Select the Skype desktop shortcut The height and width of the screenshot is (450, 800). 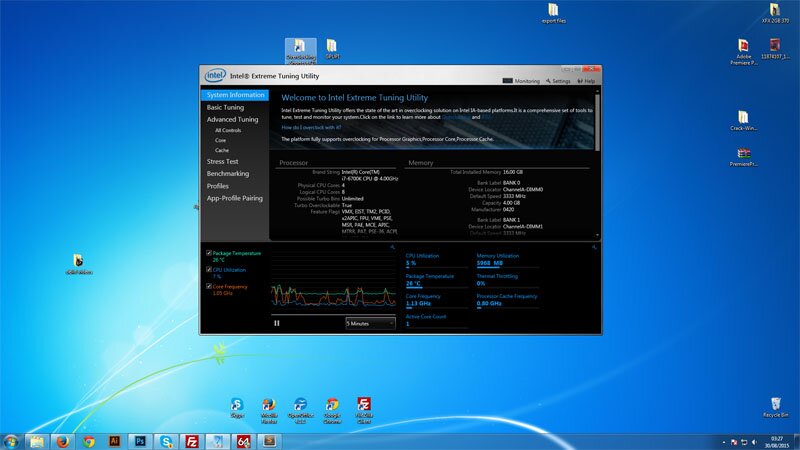pyautogui.click(x=237, y=408)
